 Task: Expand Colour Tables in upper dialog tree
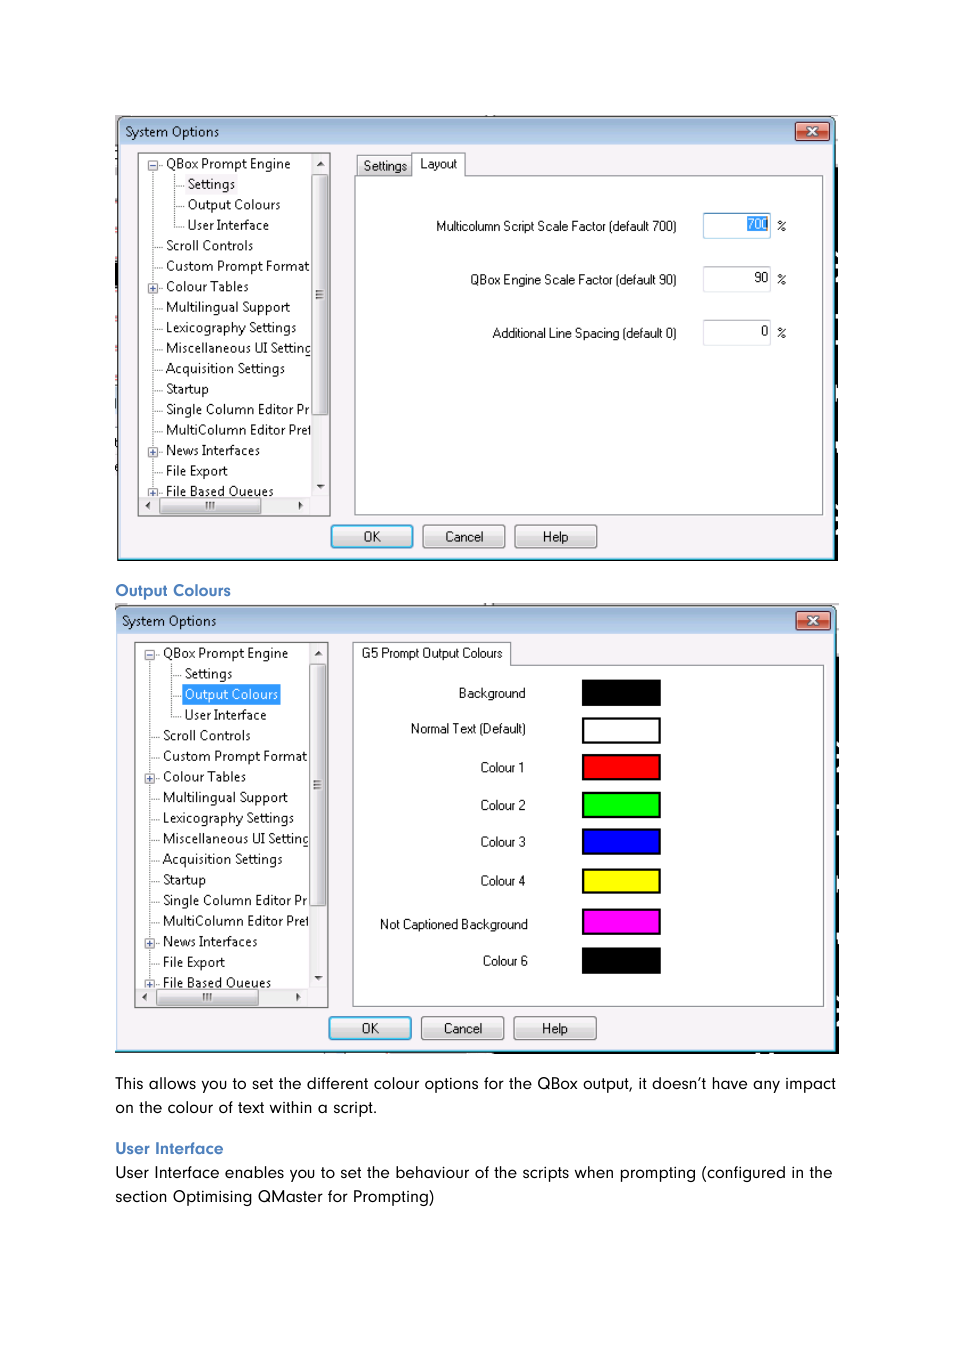[153, 288]
